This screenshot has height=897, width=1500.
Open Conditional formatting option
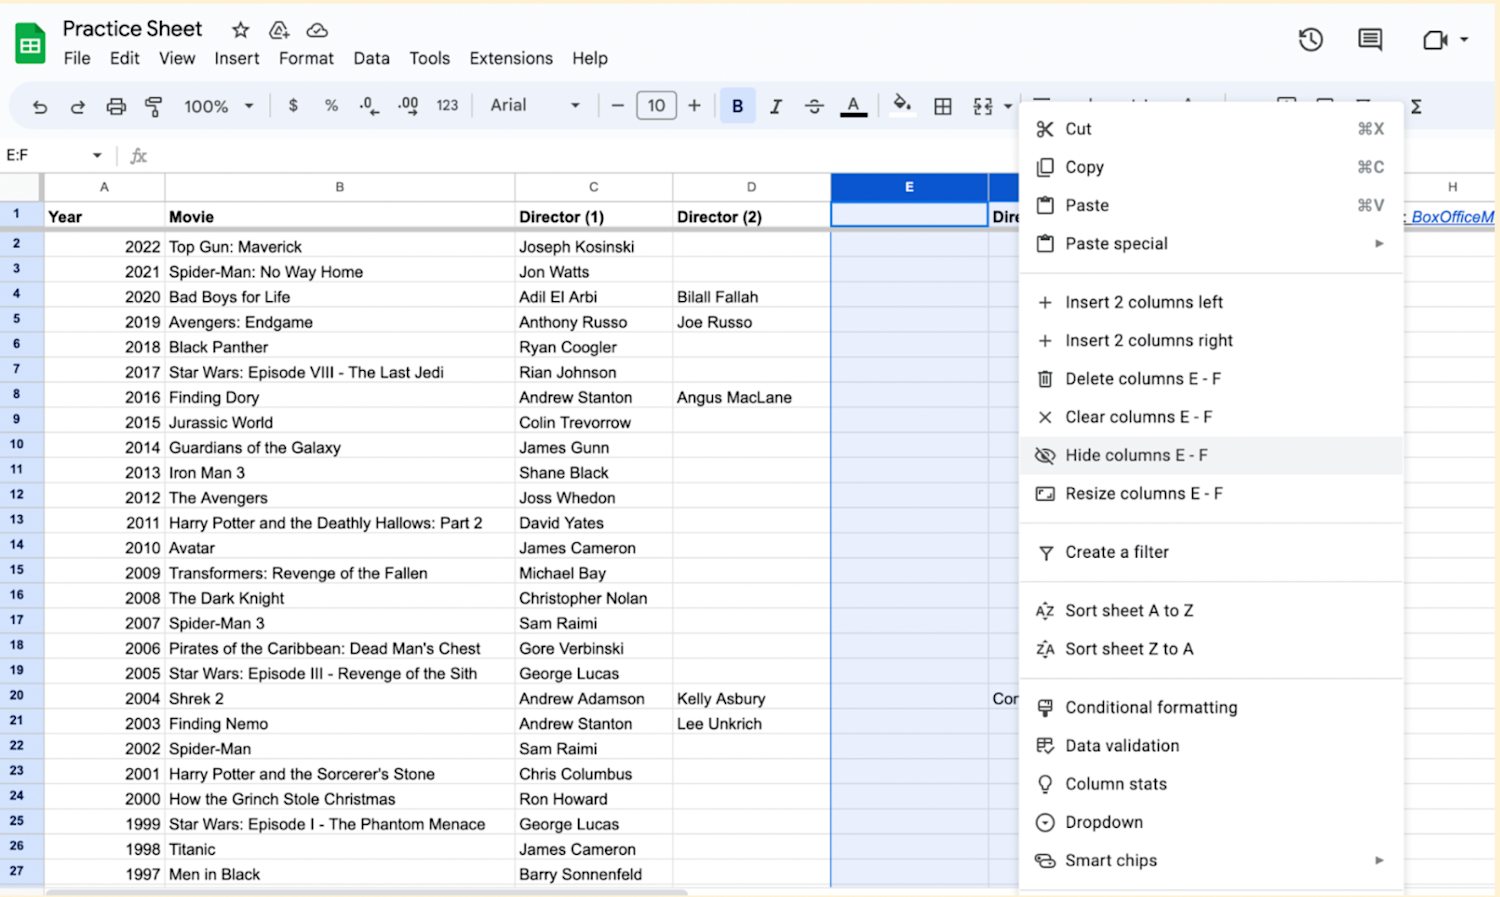click(1211, 707)
